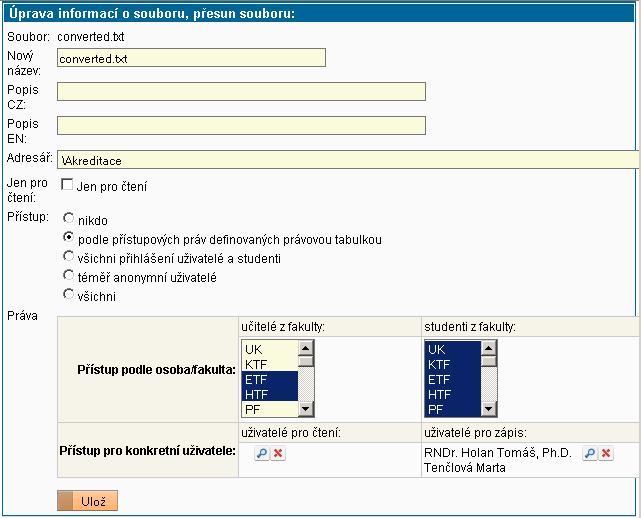Click red delete icon for write users

tap(606, 454)
